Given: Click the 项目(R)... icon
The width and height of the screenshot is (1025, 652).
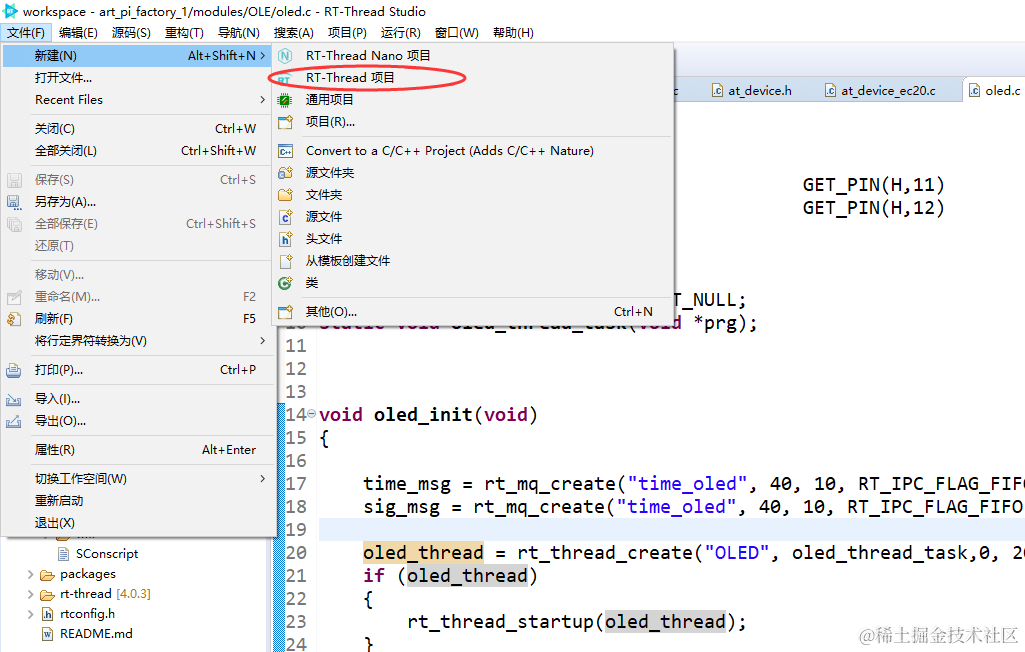Looking at the screenshot, I should click(x=285, y=122).
